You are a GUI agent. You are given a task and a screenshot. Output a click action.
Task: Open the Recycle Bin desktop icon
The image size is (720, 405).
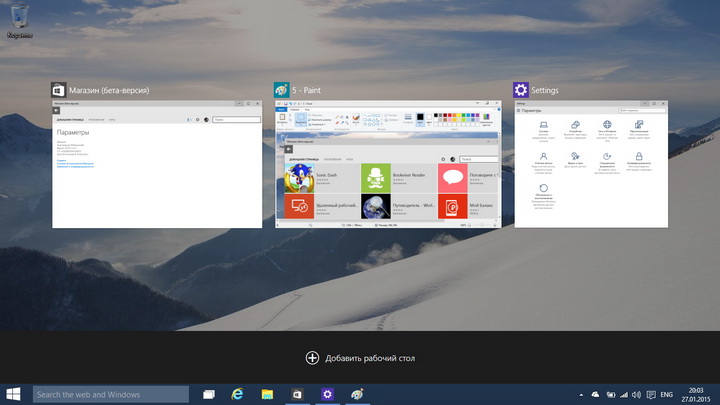pyautogui.click(x=17, y=20)
